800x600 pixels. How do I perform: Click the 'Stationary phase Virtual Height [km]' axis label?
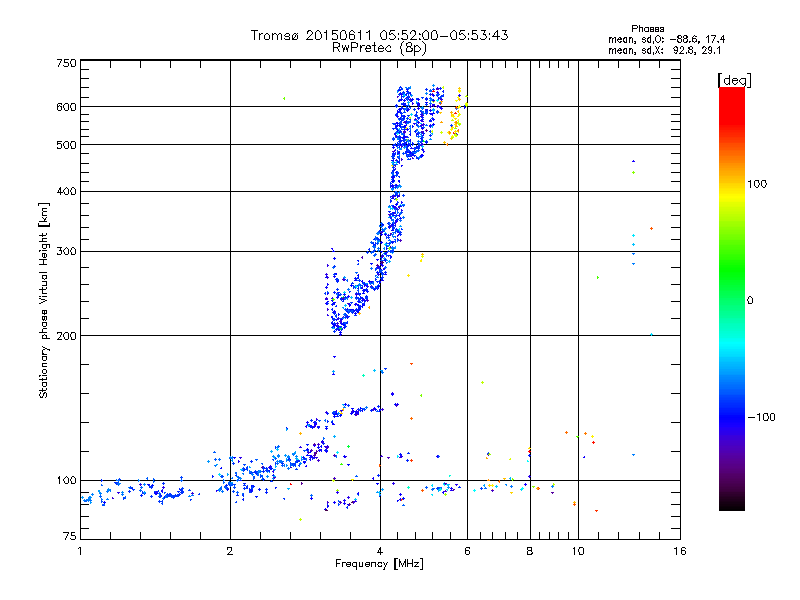point(44,301)
